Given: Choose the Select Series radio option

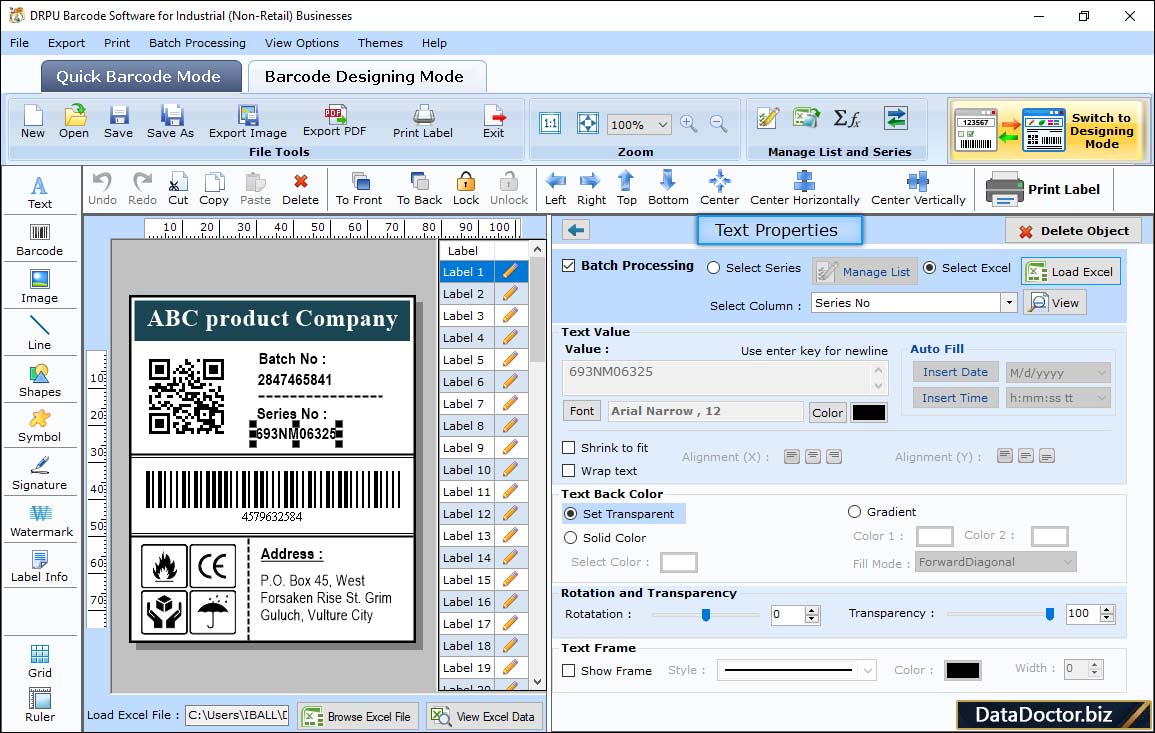Looking at the screenshot, I should pos(713,268).
